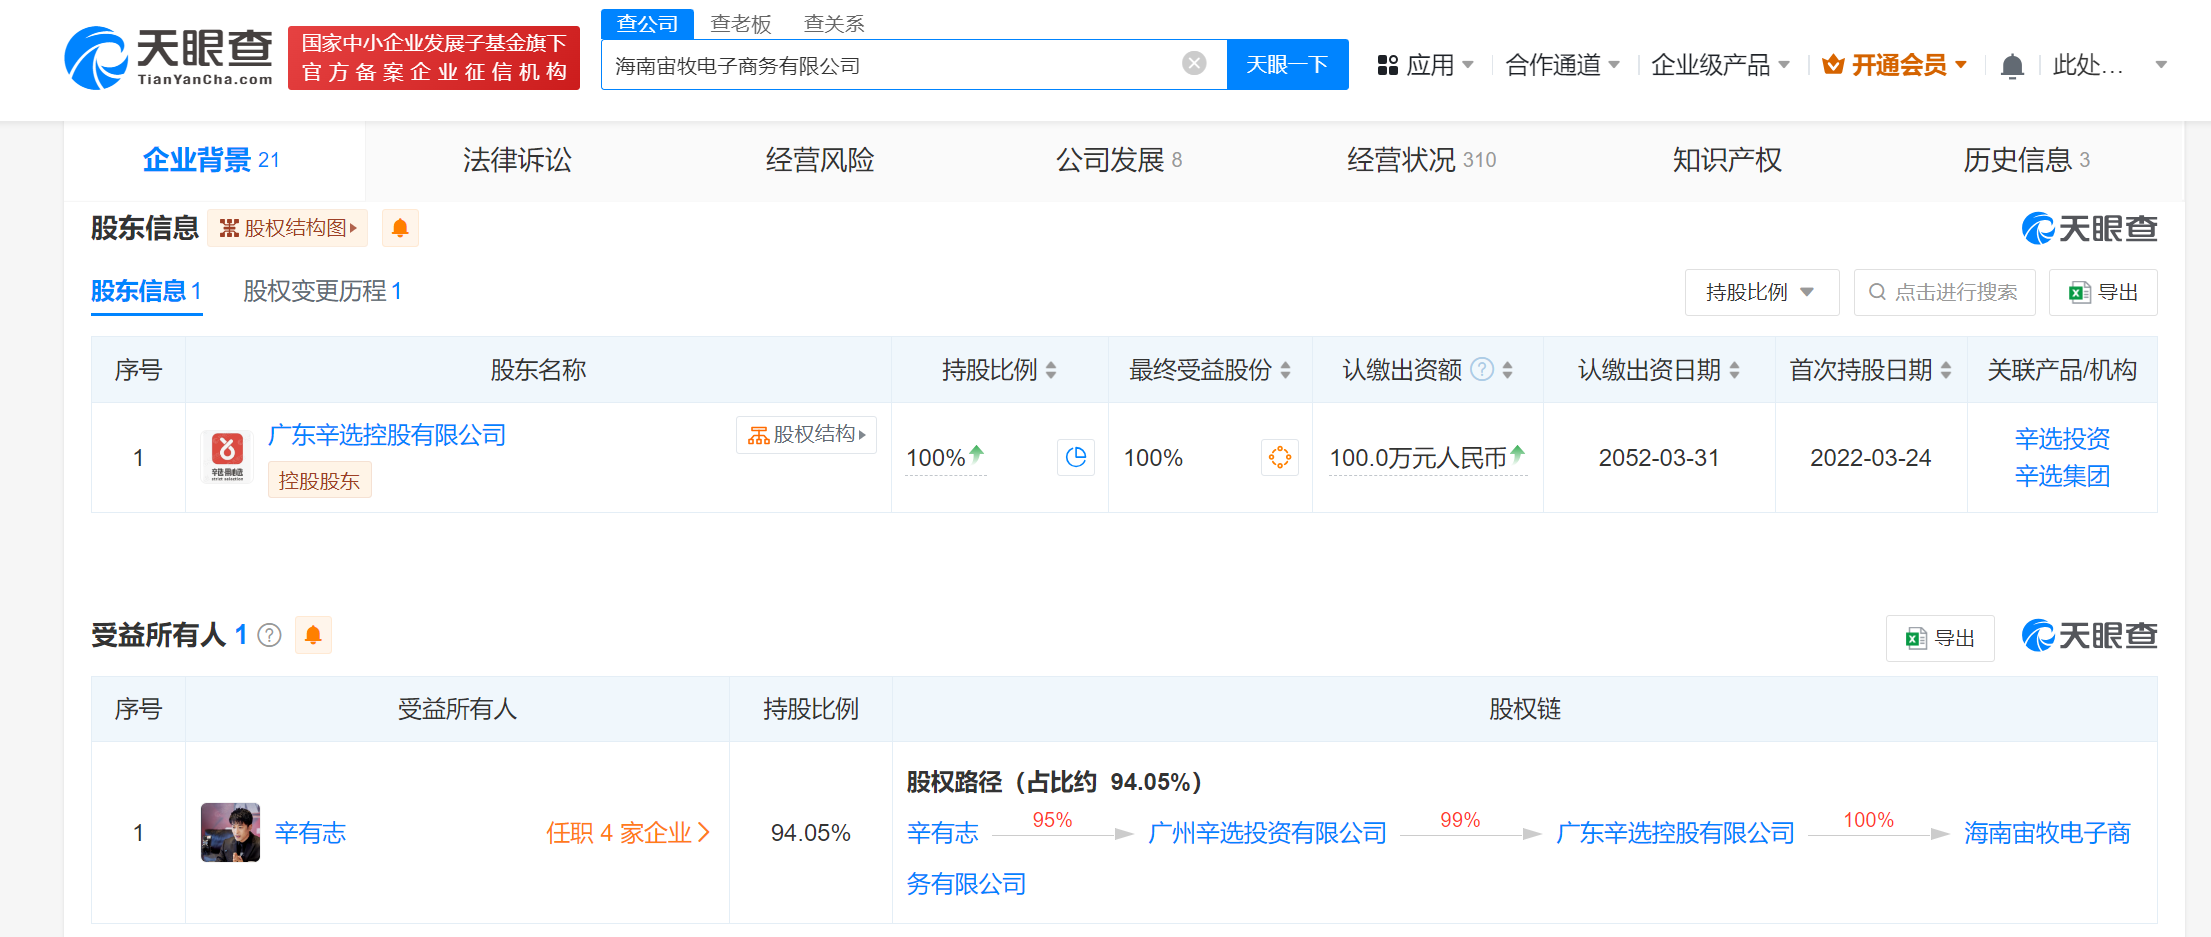Switch to the 法律诉讼 tab
2211x937 pixels.
(516, 159)
